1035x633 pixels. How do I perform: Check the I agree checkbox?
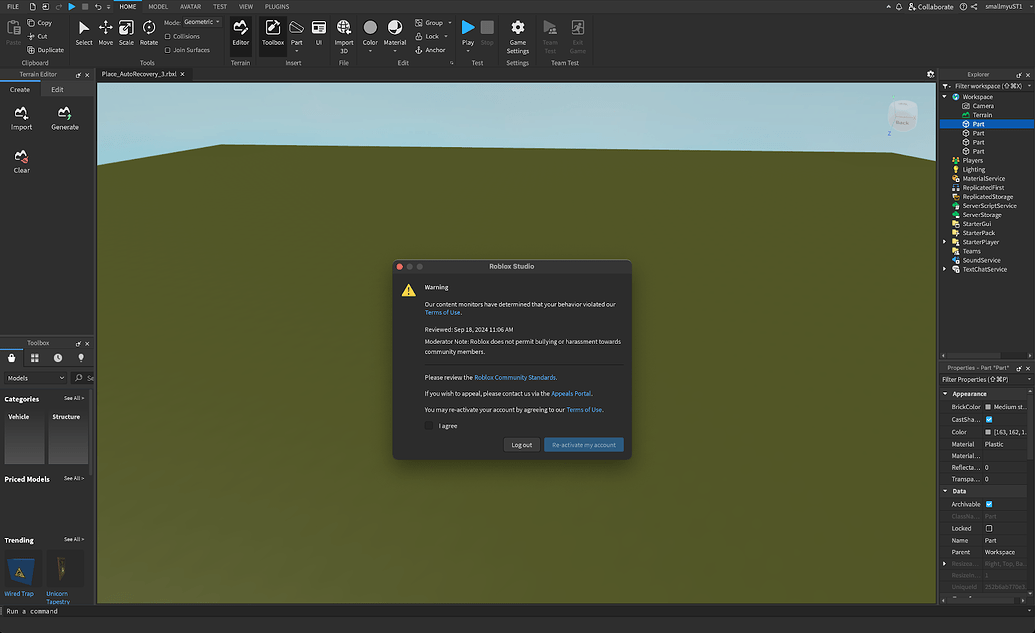(x=429, y=425)
